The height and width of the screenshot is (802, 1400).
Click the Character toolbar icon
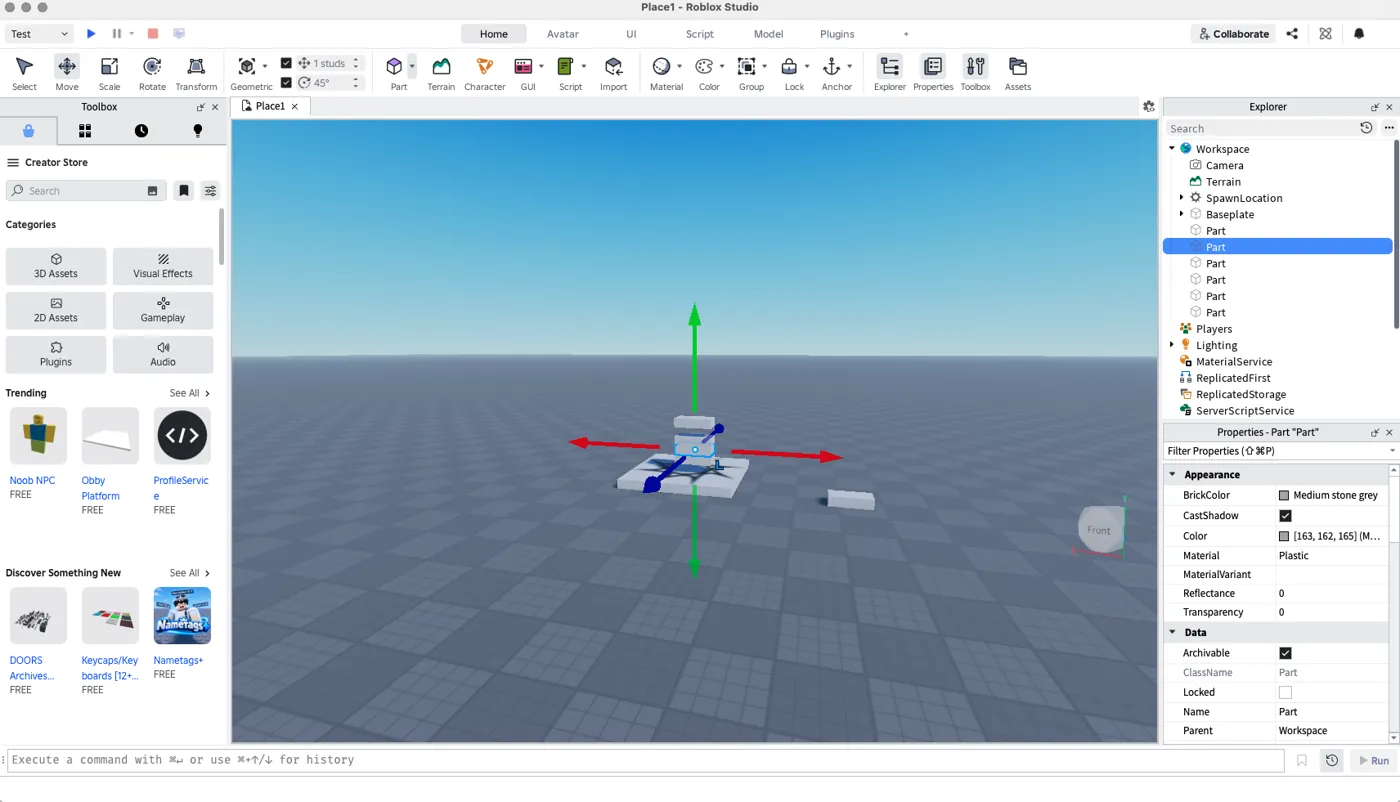[485, 73]
